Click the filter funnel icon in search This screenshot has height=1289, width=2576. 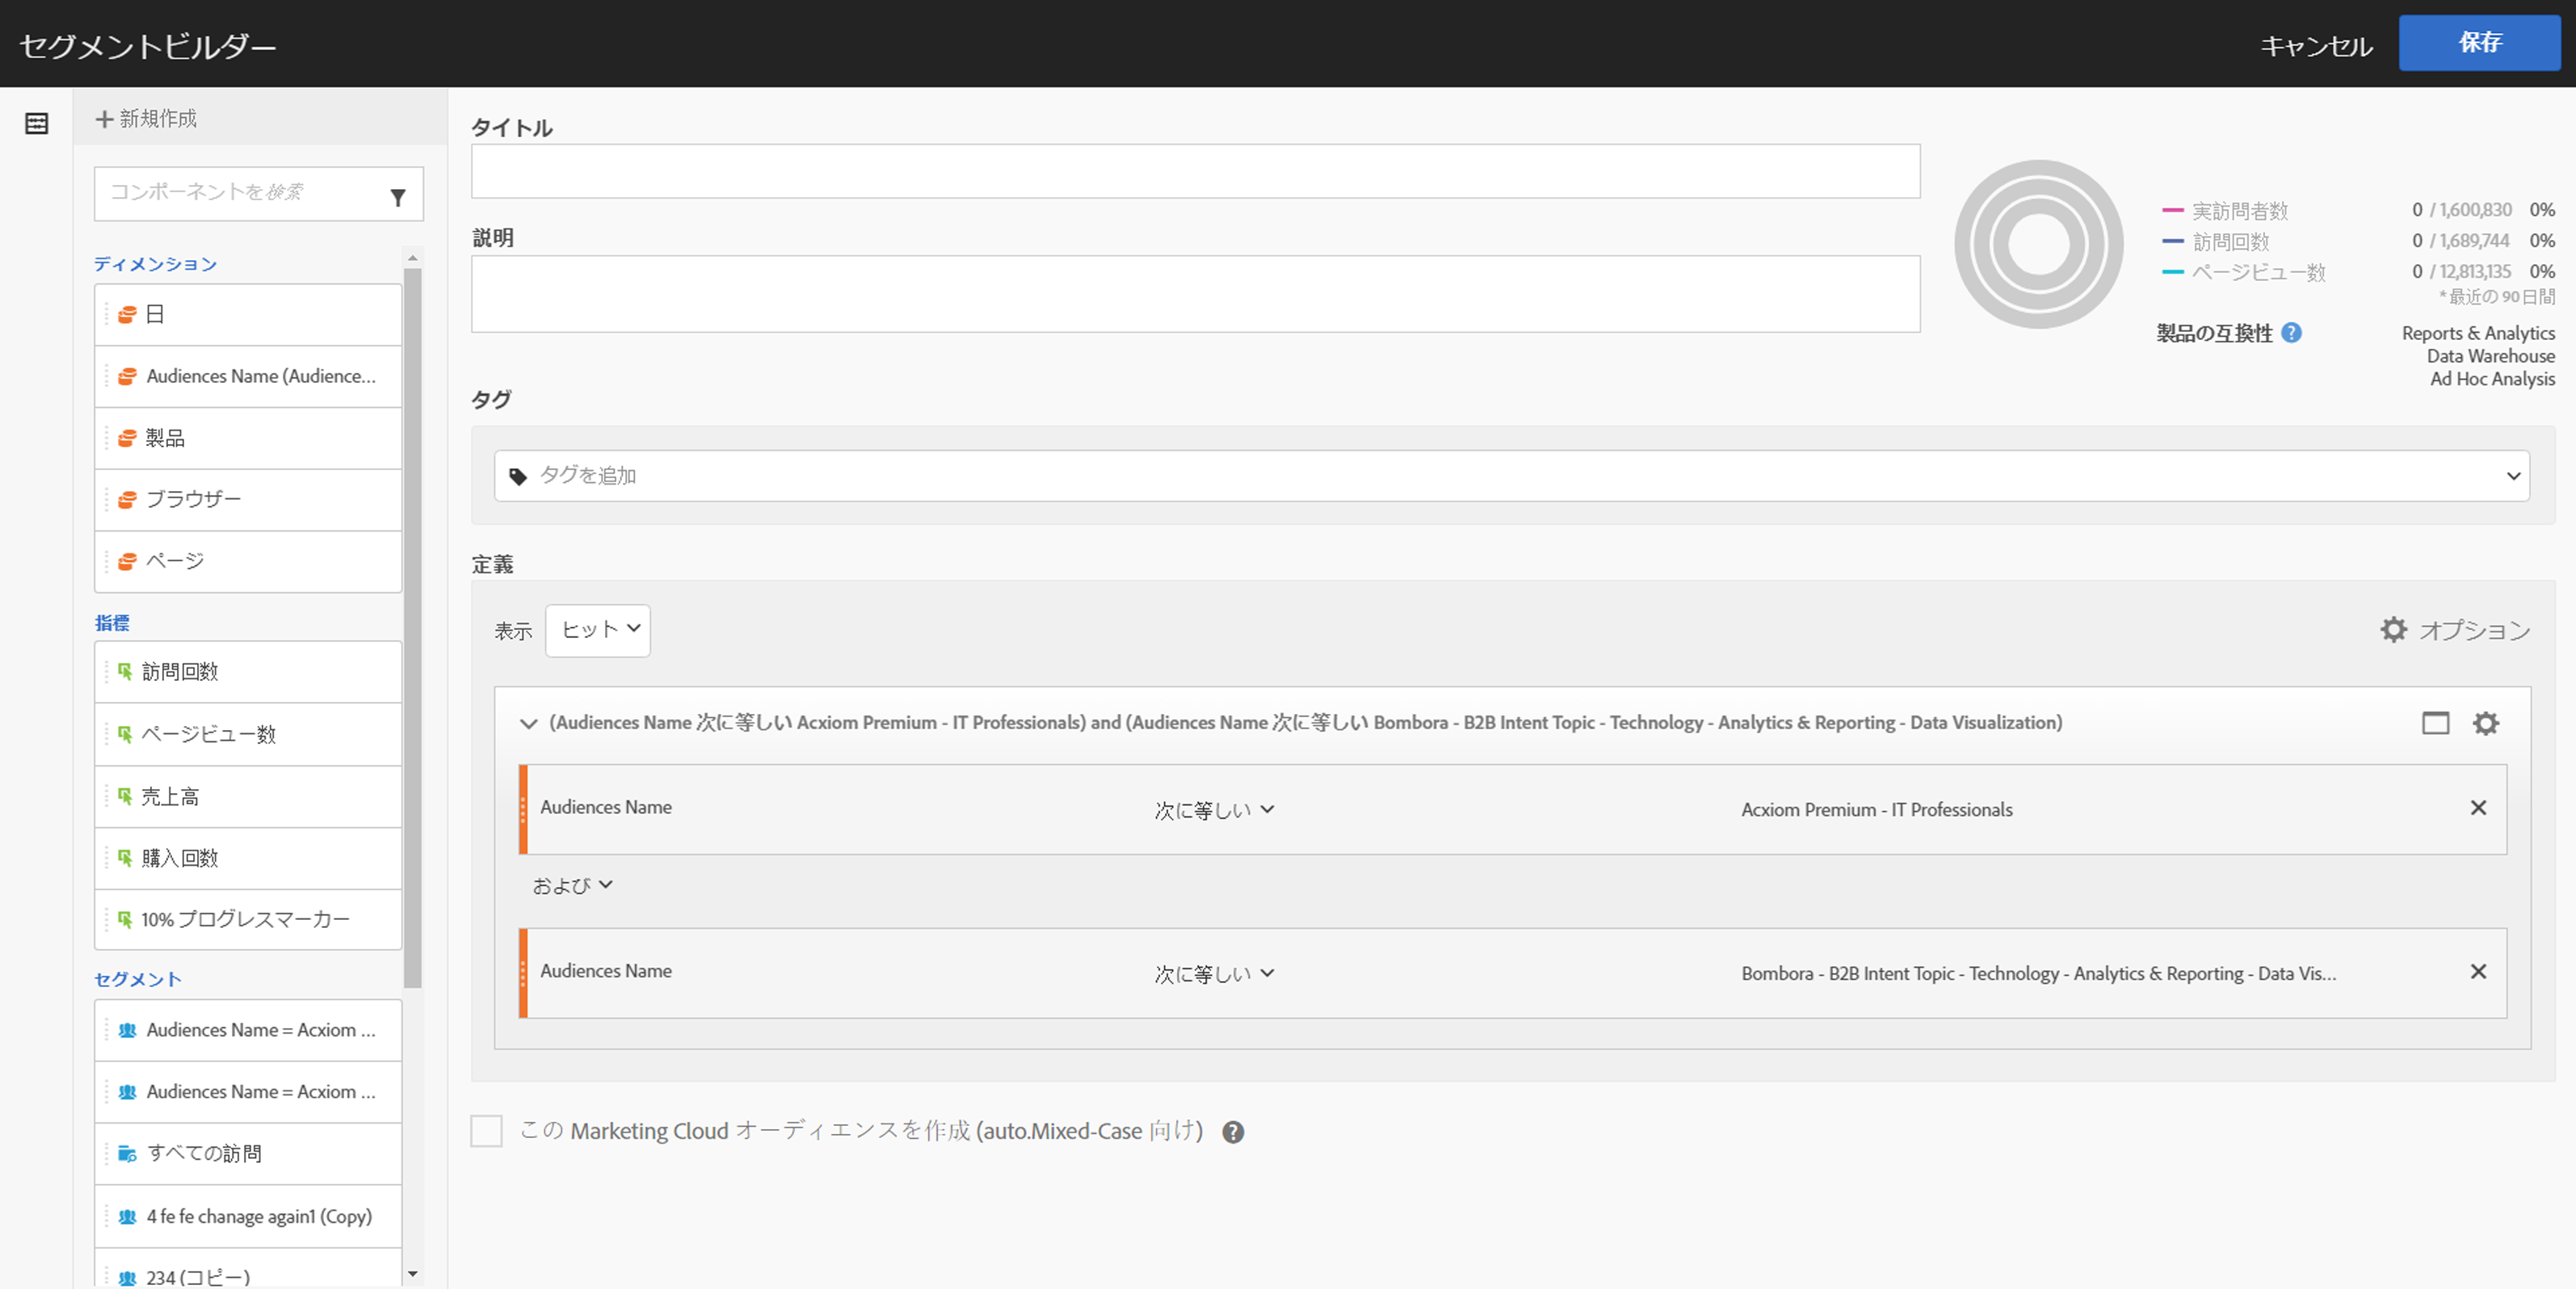398,197
